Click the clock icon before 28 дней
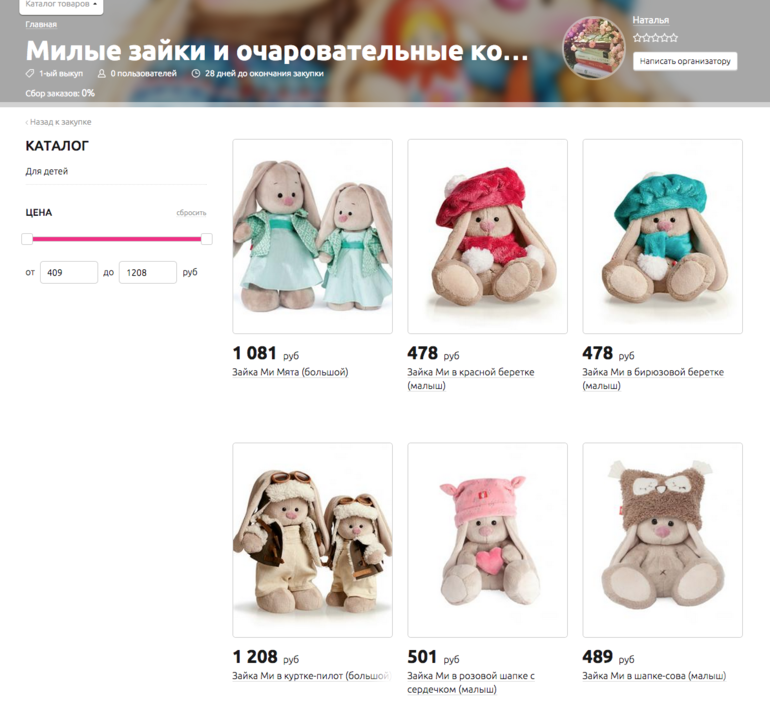 [195, 74]
